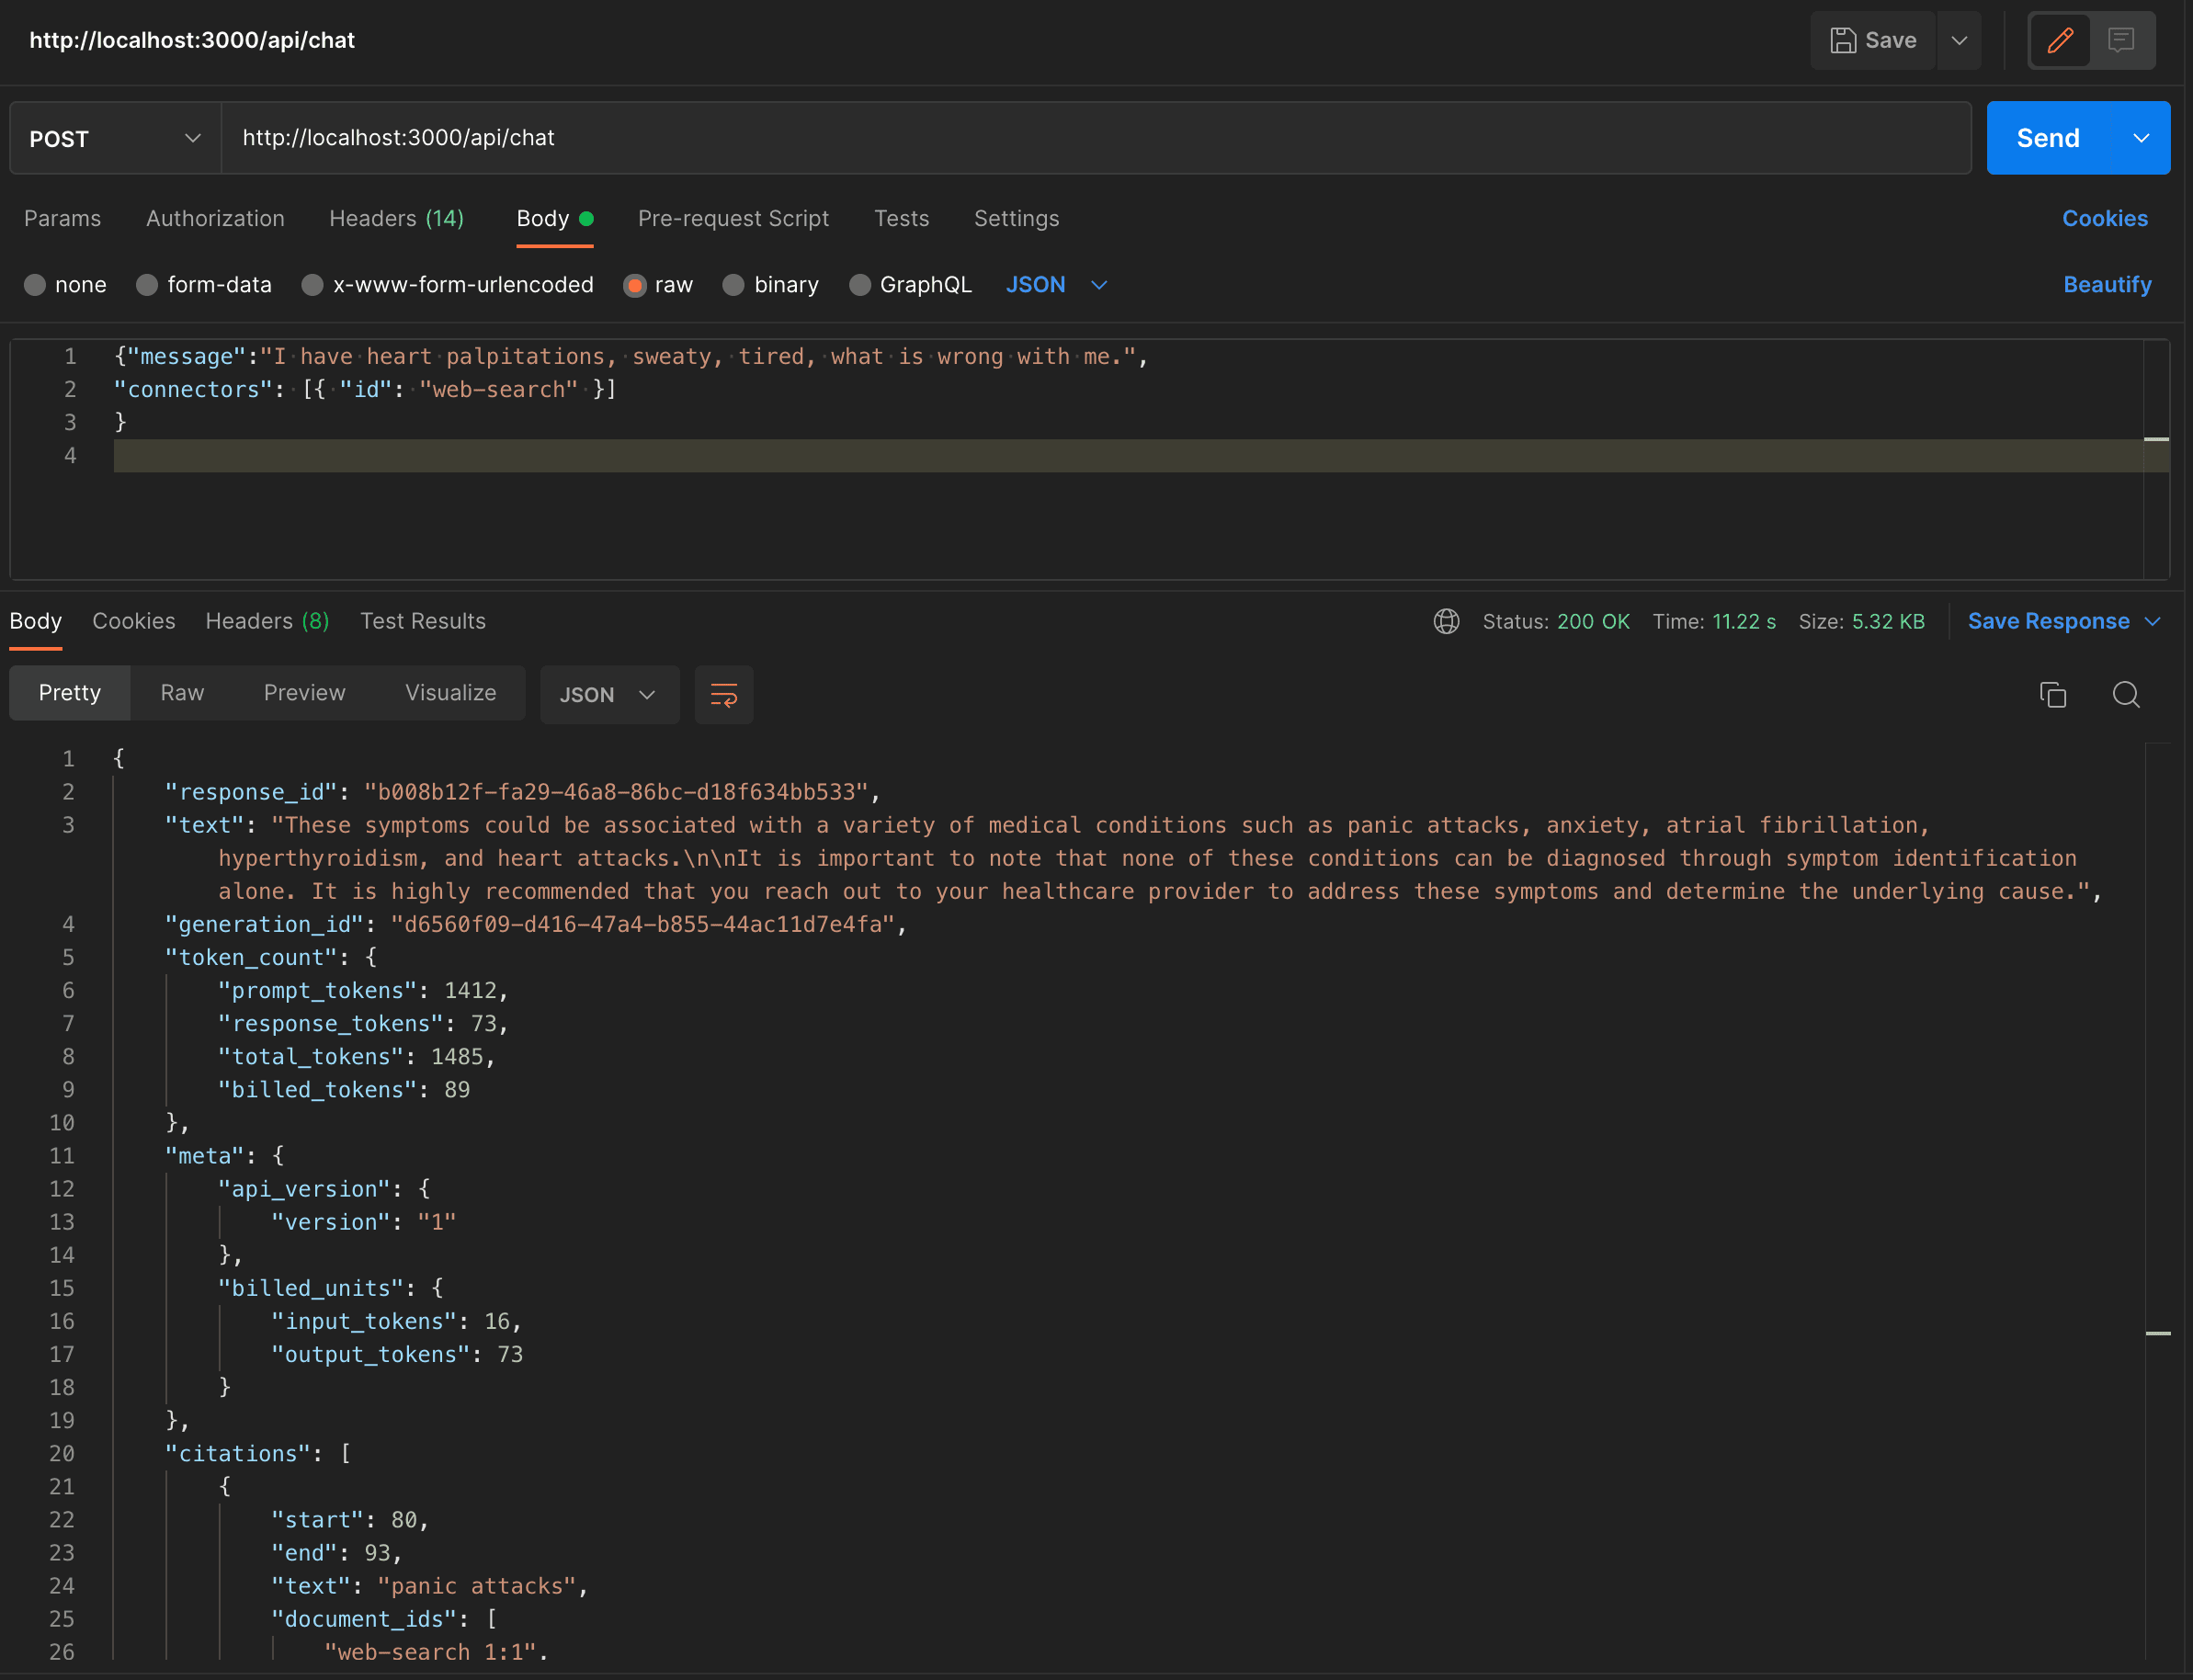2193x1680 pixels.
Task: Click the Status 200 OK indicator
Action: [x=1556, y=621]
